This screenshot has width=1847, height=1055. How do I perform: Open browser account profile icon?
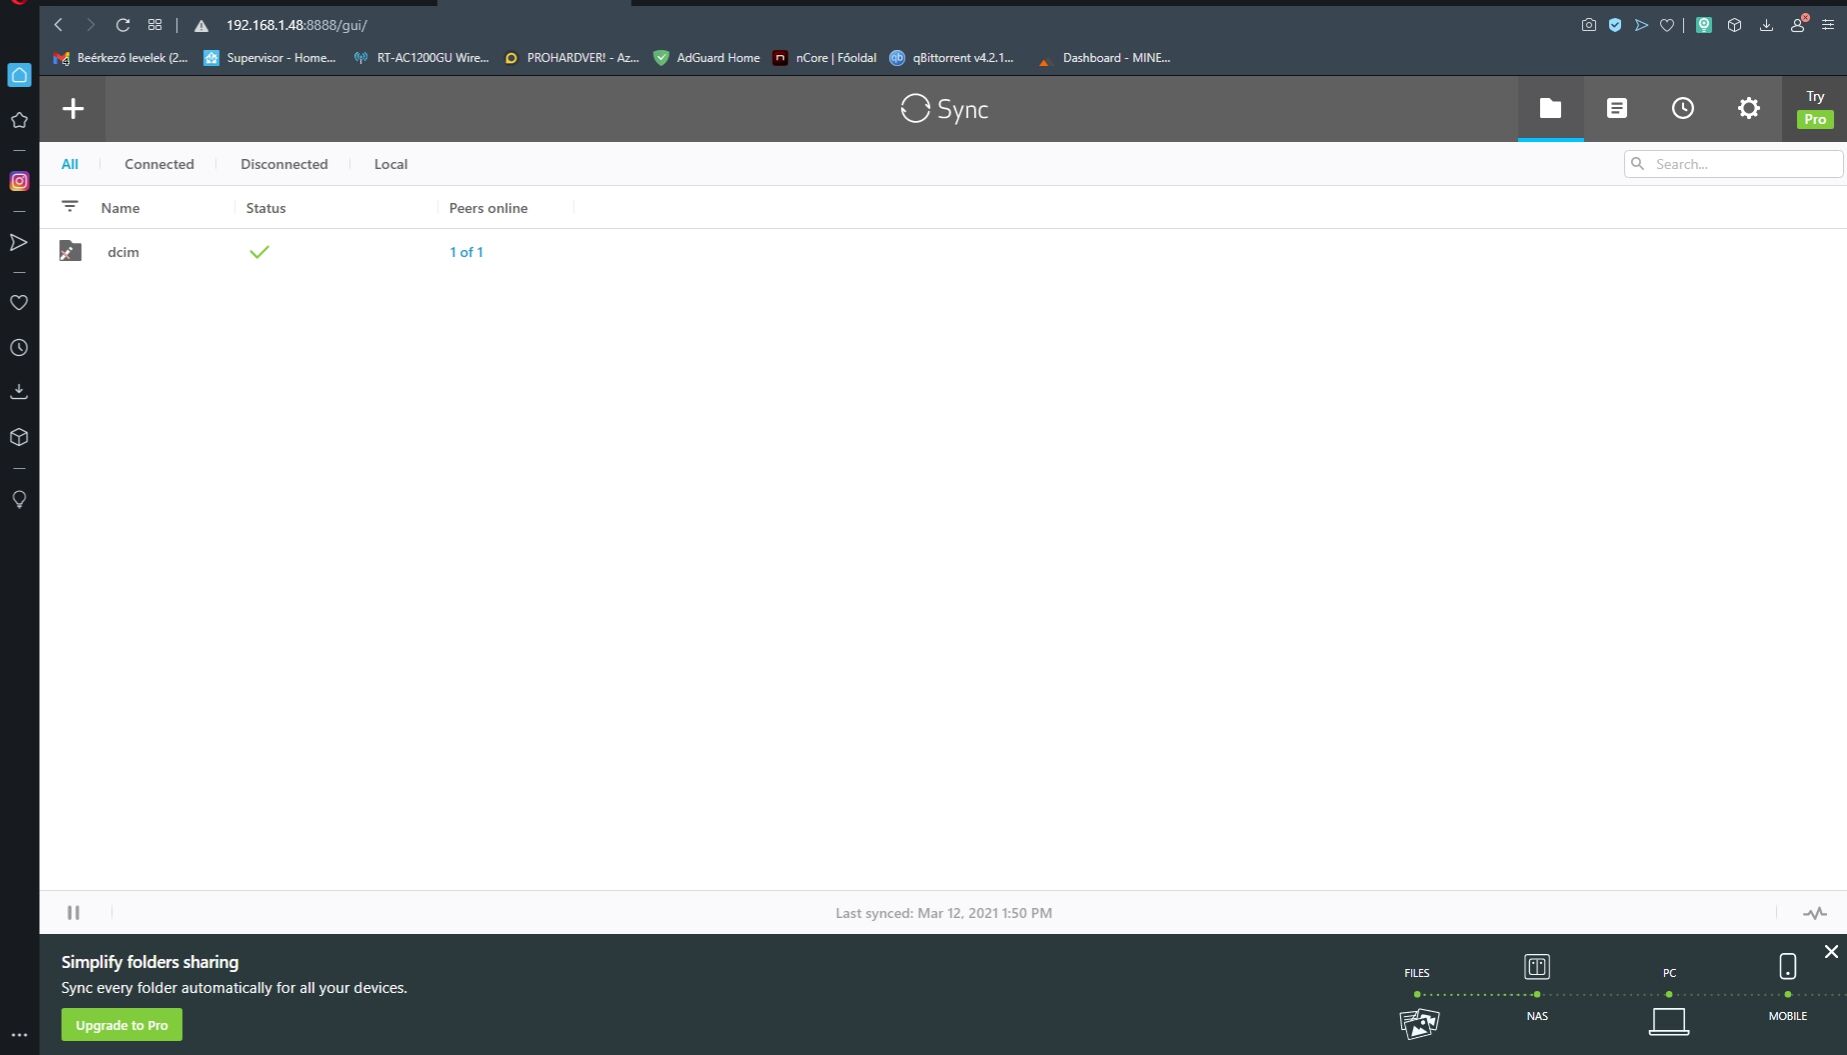(1798, 24)
